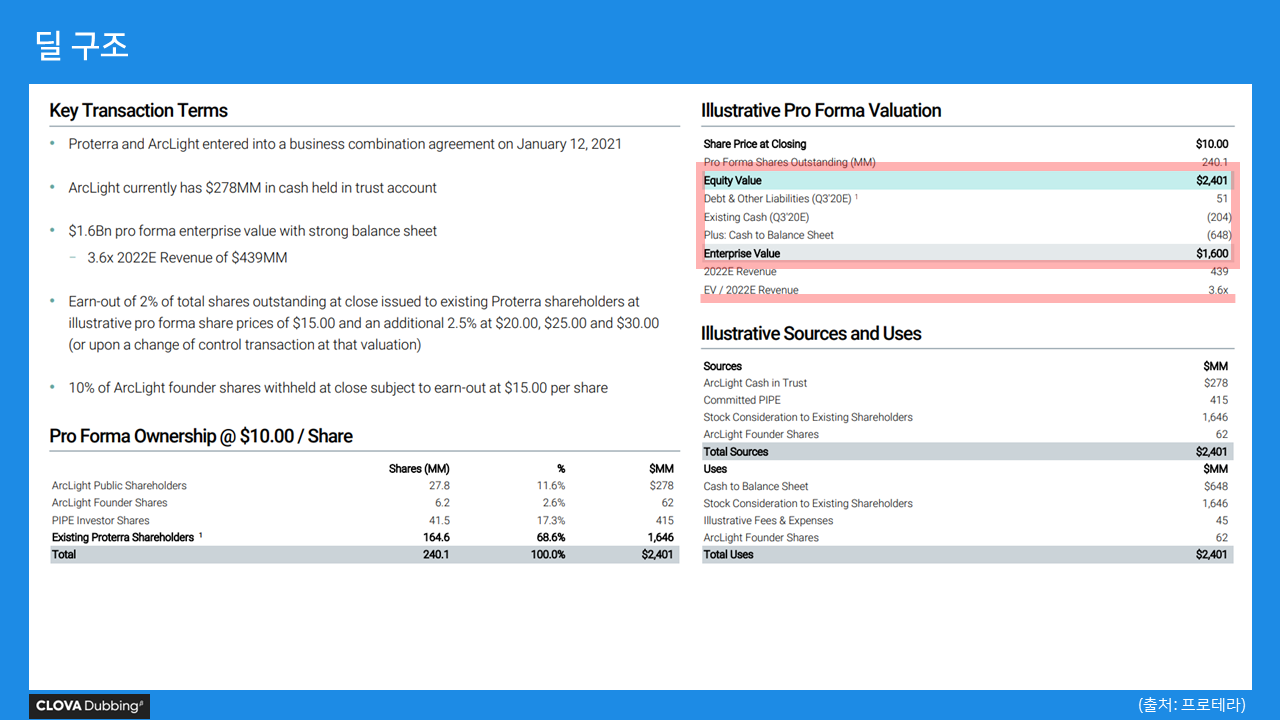
Task: Click the 'ArcLight Public Shareholders' row
Action: point(364,486)
